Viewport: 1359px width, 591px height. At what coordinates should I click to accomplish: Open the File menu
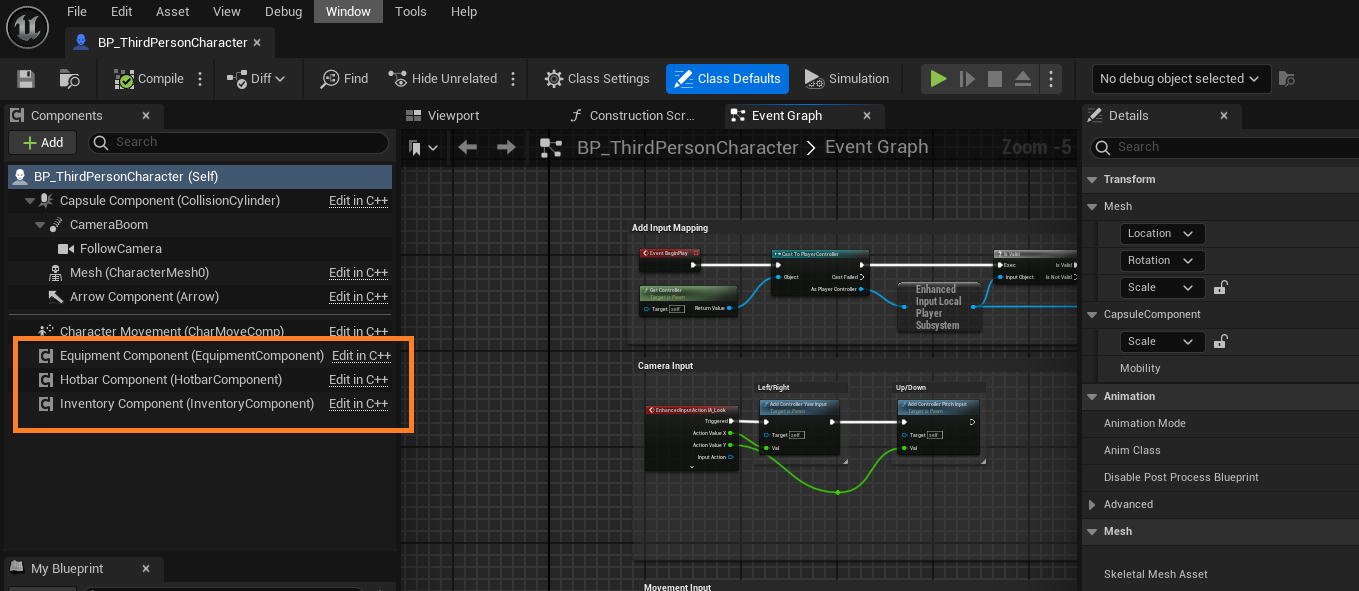point(76,12)
